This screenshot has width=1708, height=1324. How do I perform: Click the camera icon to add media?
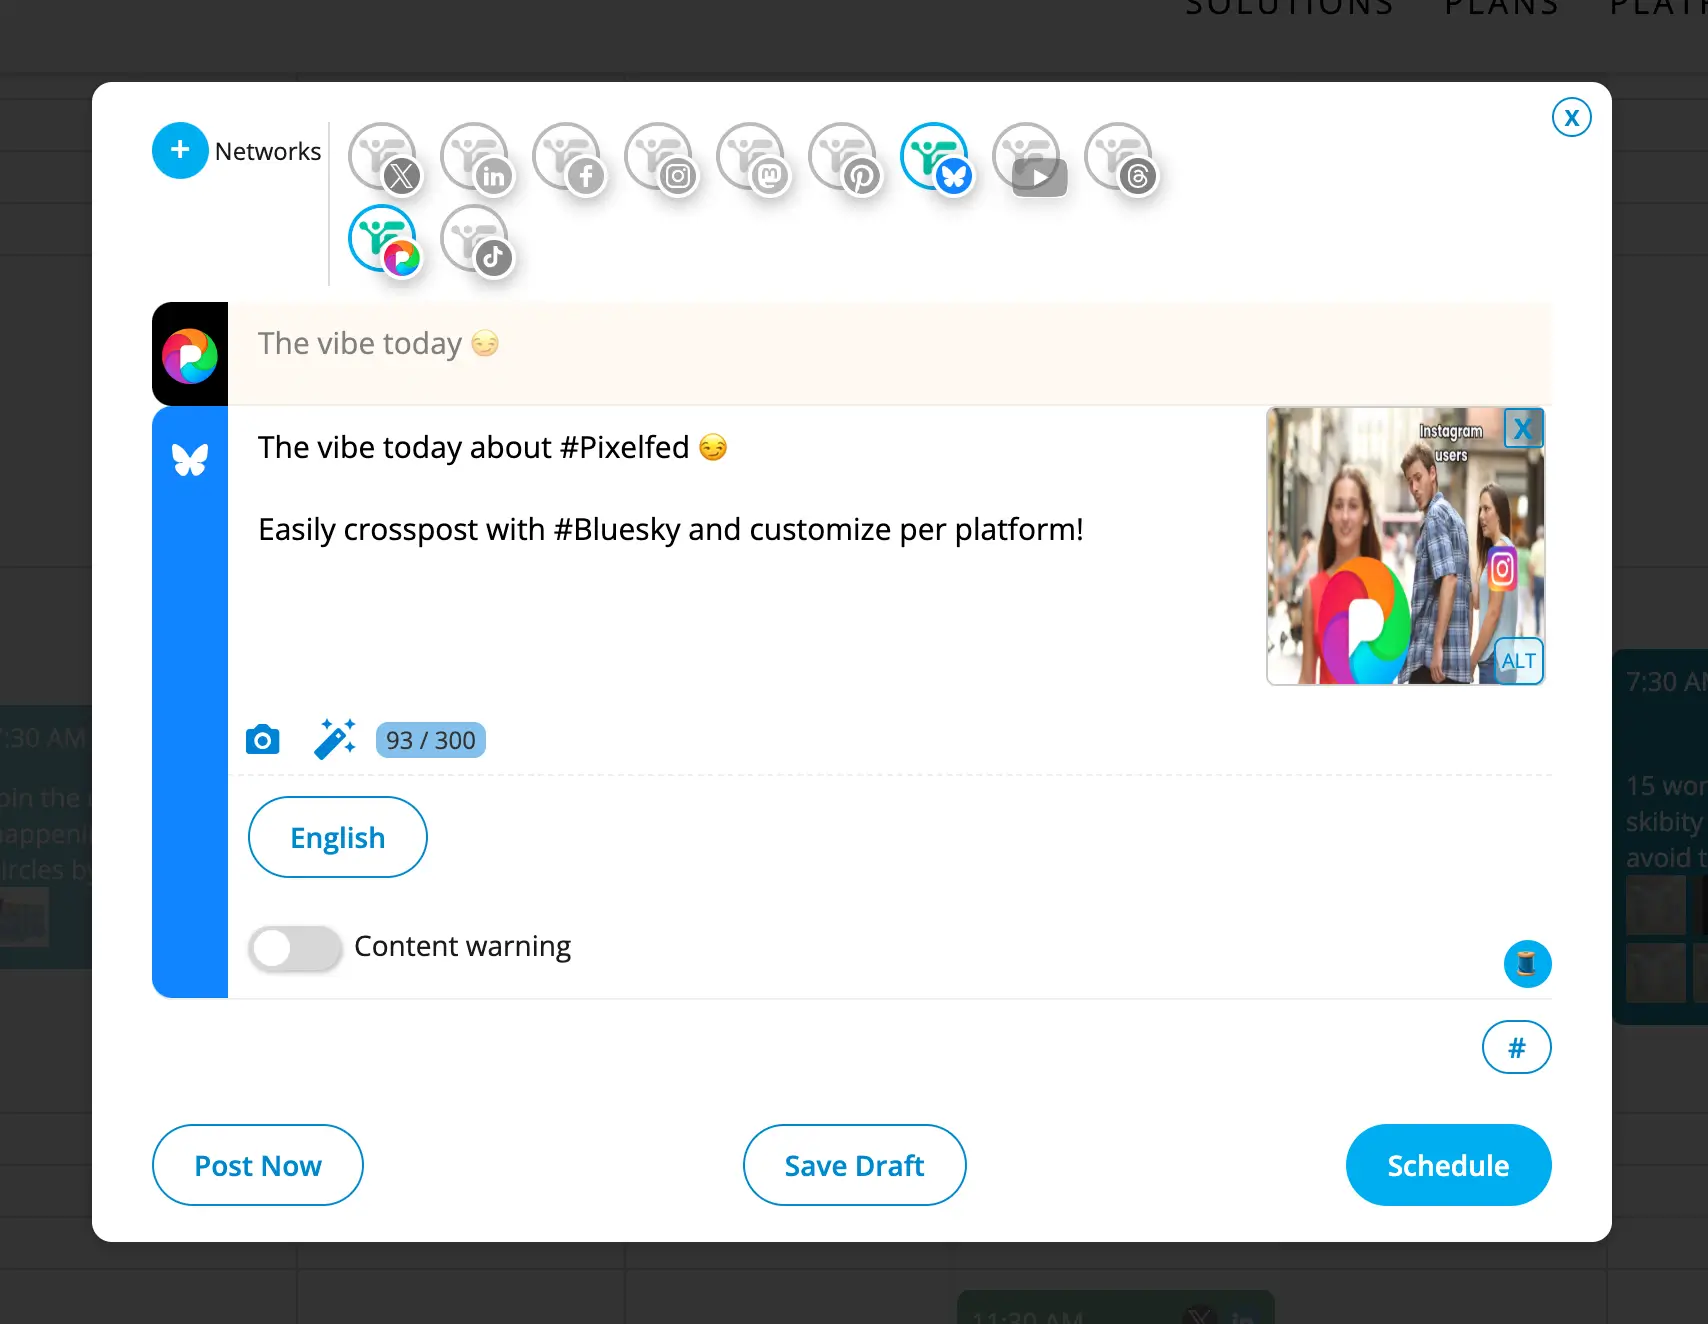coord(262,740)
